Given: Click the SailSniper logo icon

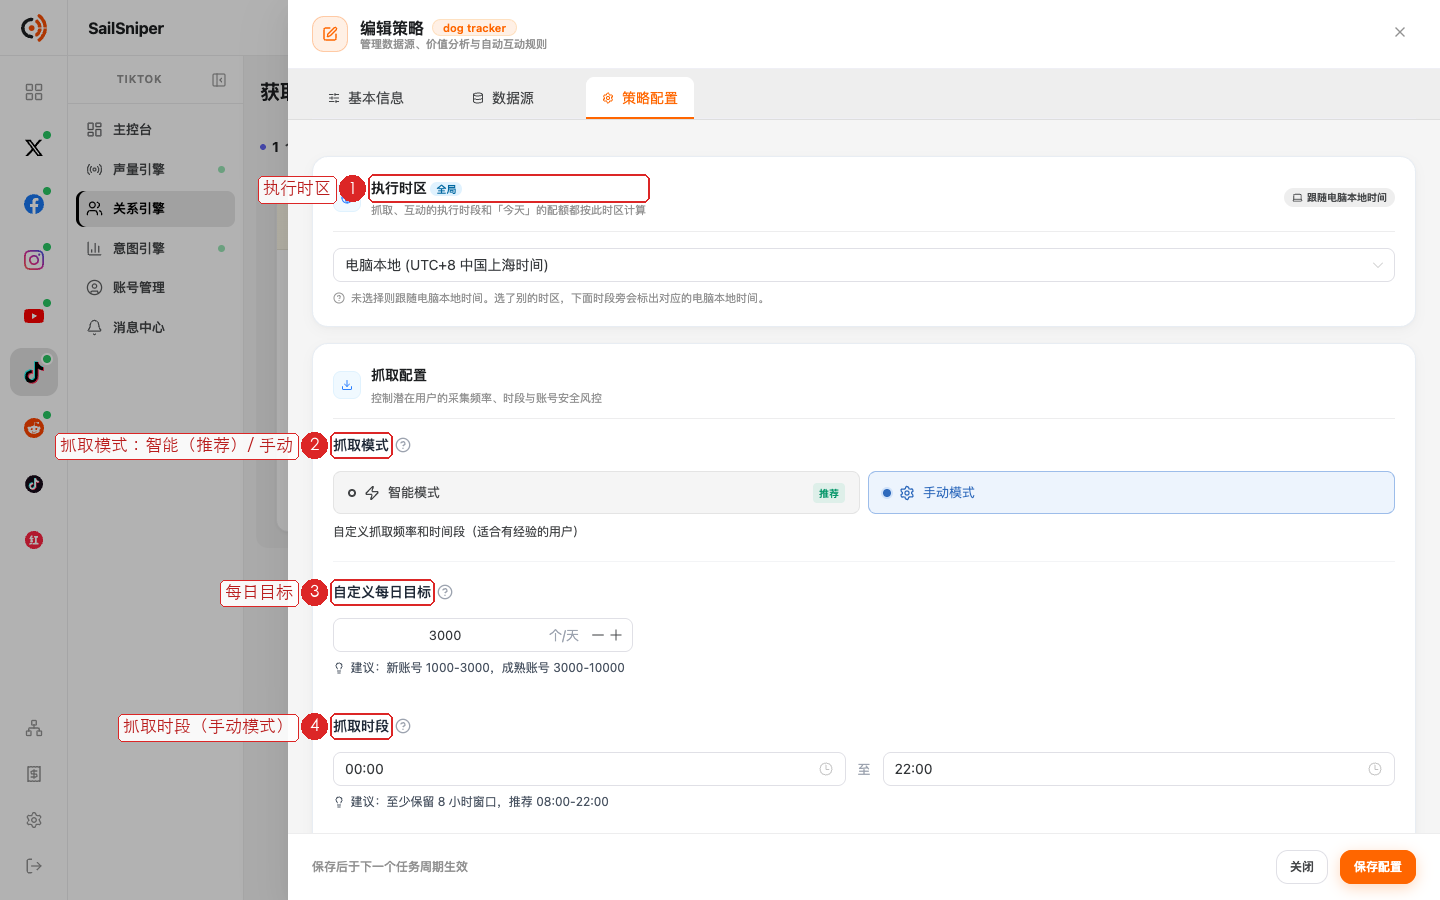Looking at the screenshot, I should point(34,28).
